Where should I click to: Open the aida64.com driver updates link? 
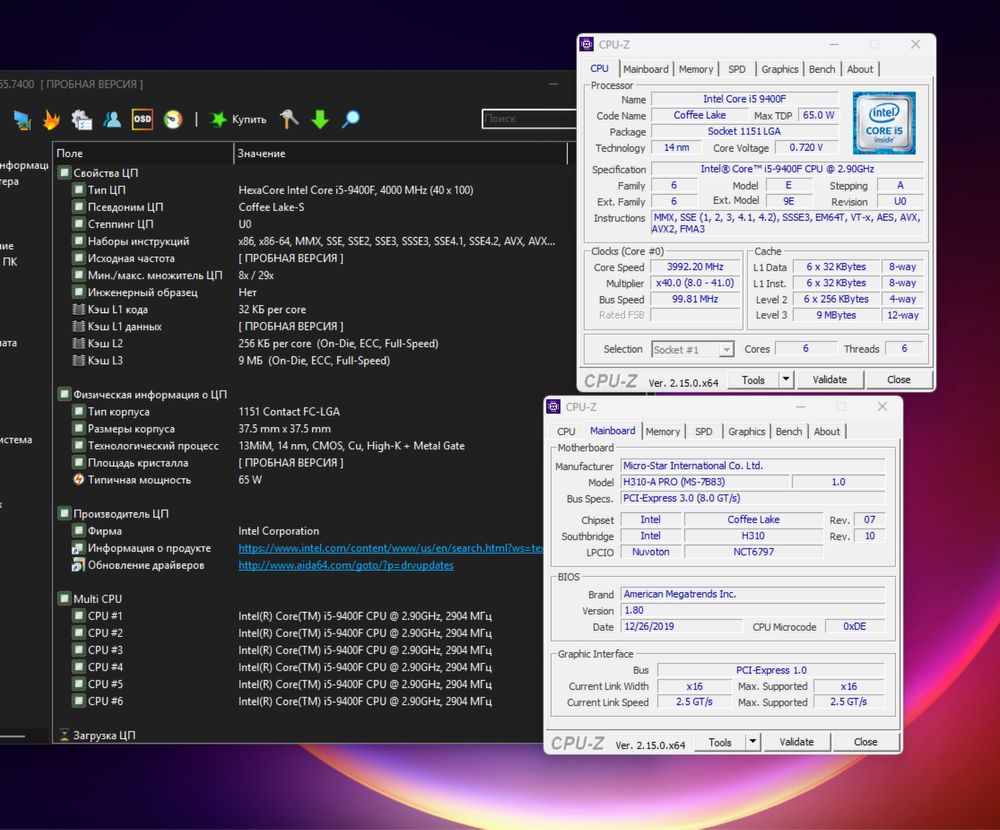pos(346,565)
